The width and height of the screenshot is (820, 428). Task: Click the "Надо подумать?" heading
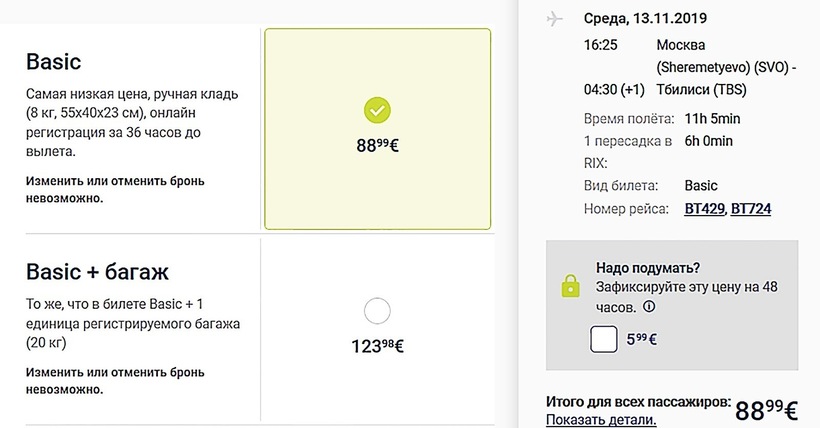coord(647,267)
